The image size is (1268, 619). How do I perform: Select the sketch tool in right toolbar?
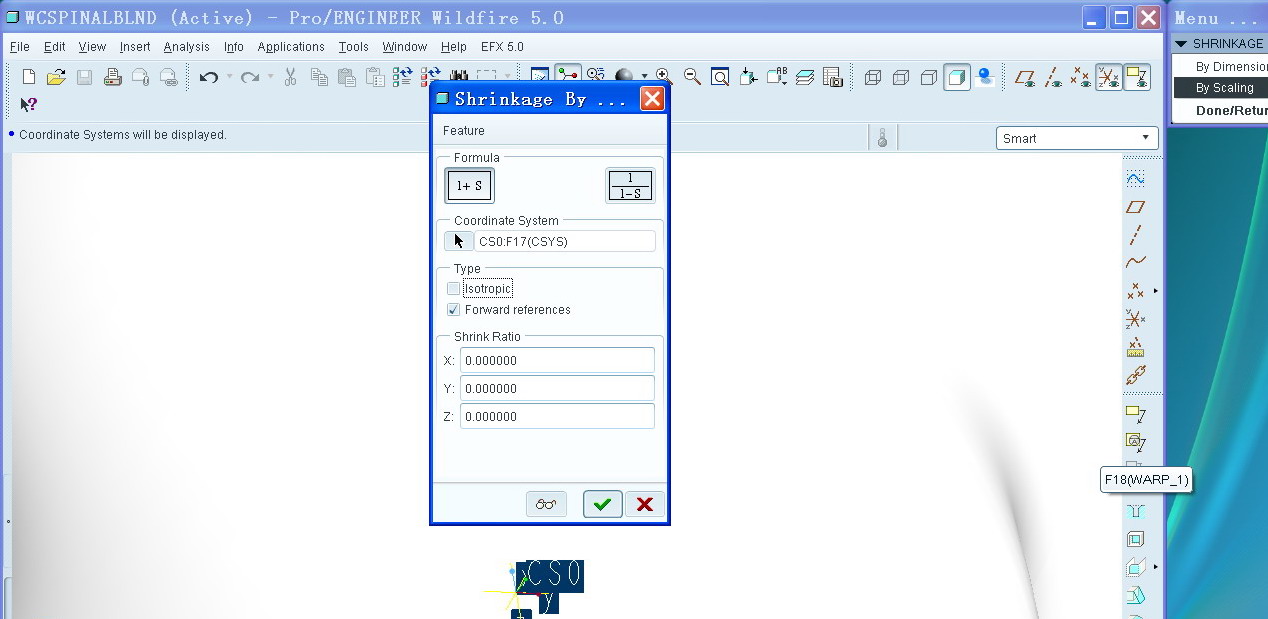coord(1135,179)
